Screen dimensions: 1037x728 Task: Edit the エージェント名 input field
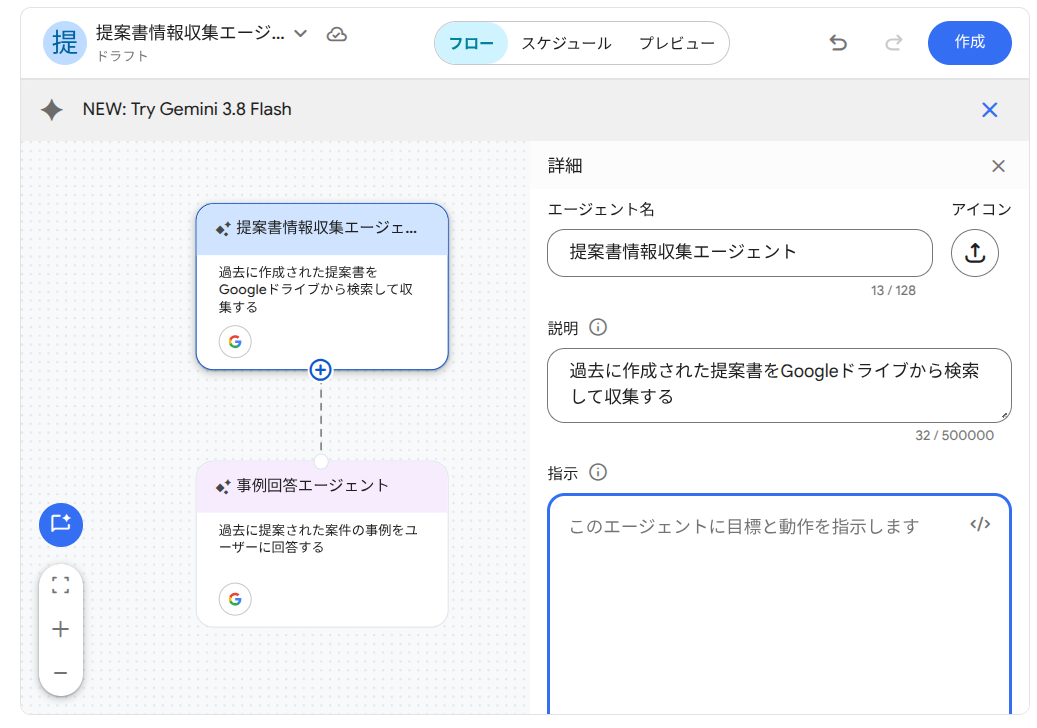tap(739, 253)
